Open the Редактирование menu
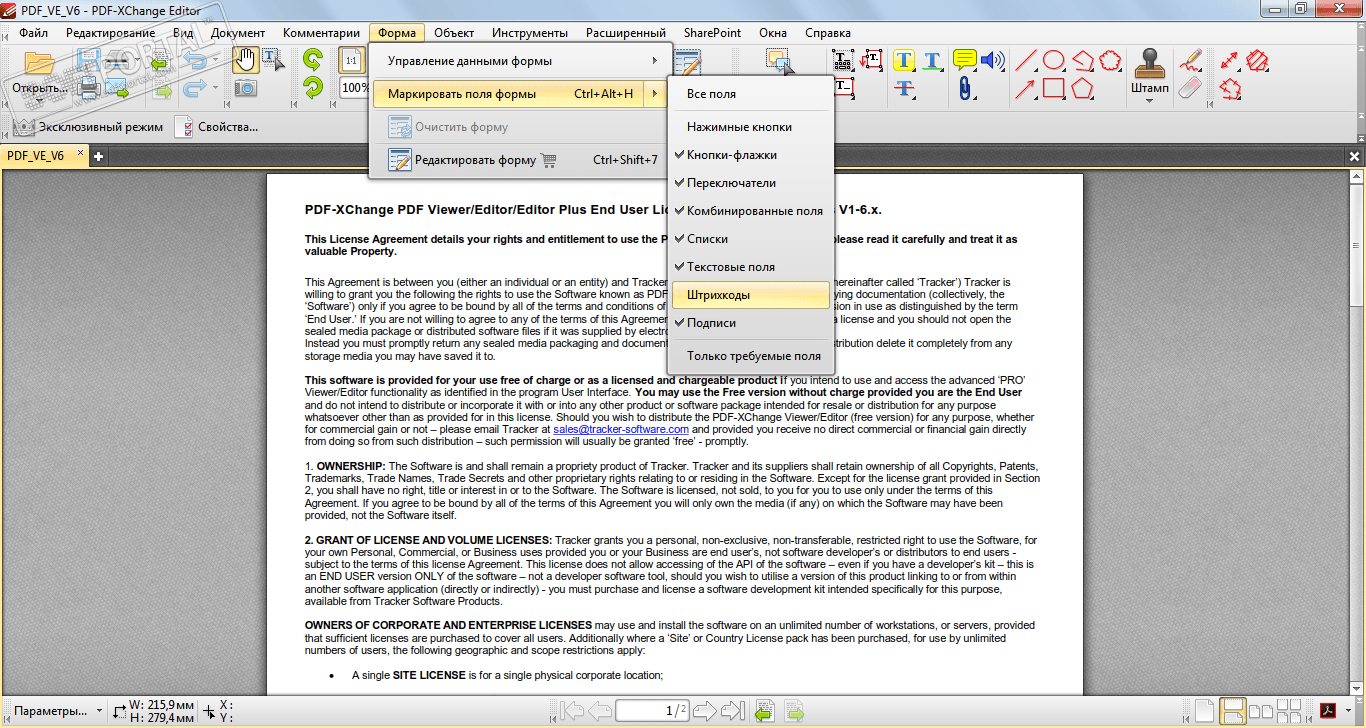The image size is (1366, 728). coord(111,33)
